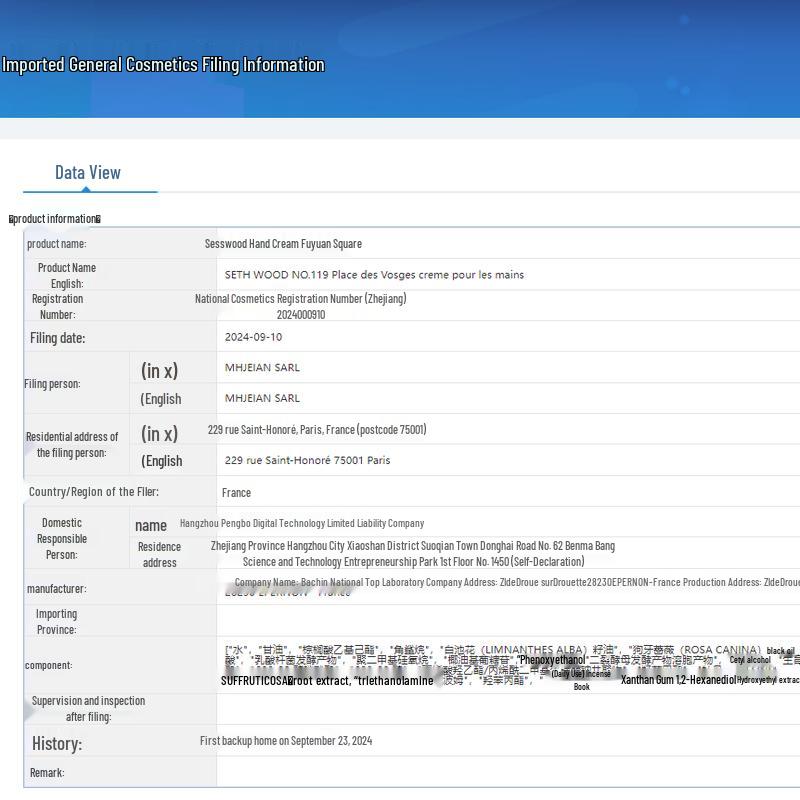Click the filing date 2024-09-10 value

tap(254, 337)
